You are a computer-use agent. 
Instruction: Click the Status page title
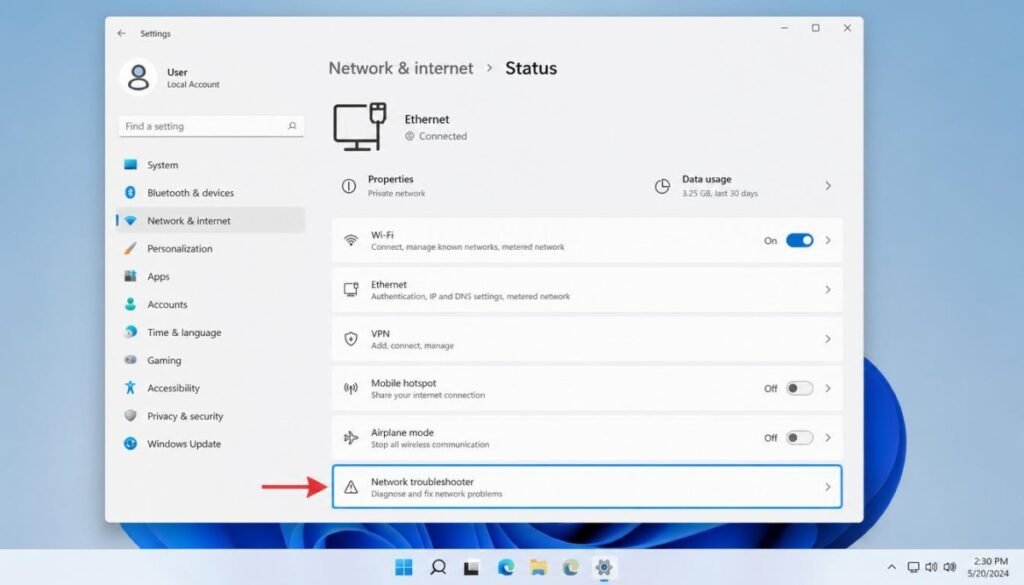(x=530, y=68)
